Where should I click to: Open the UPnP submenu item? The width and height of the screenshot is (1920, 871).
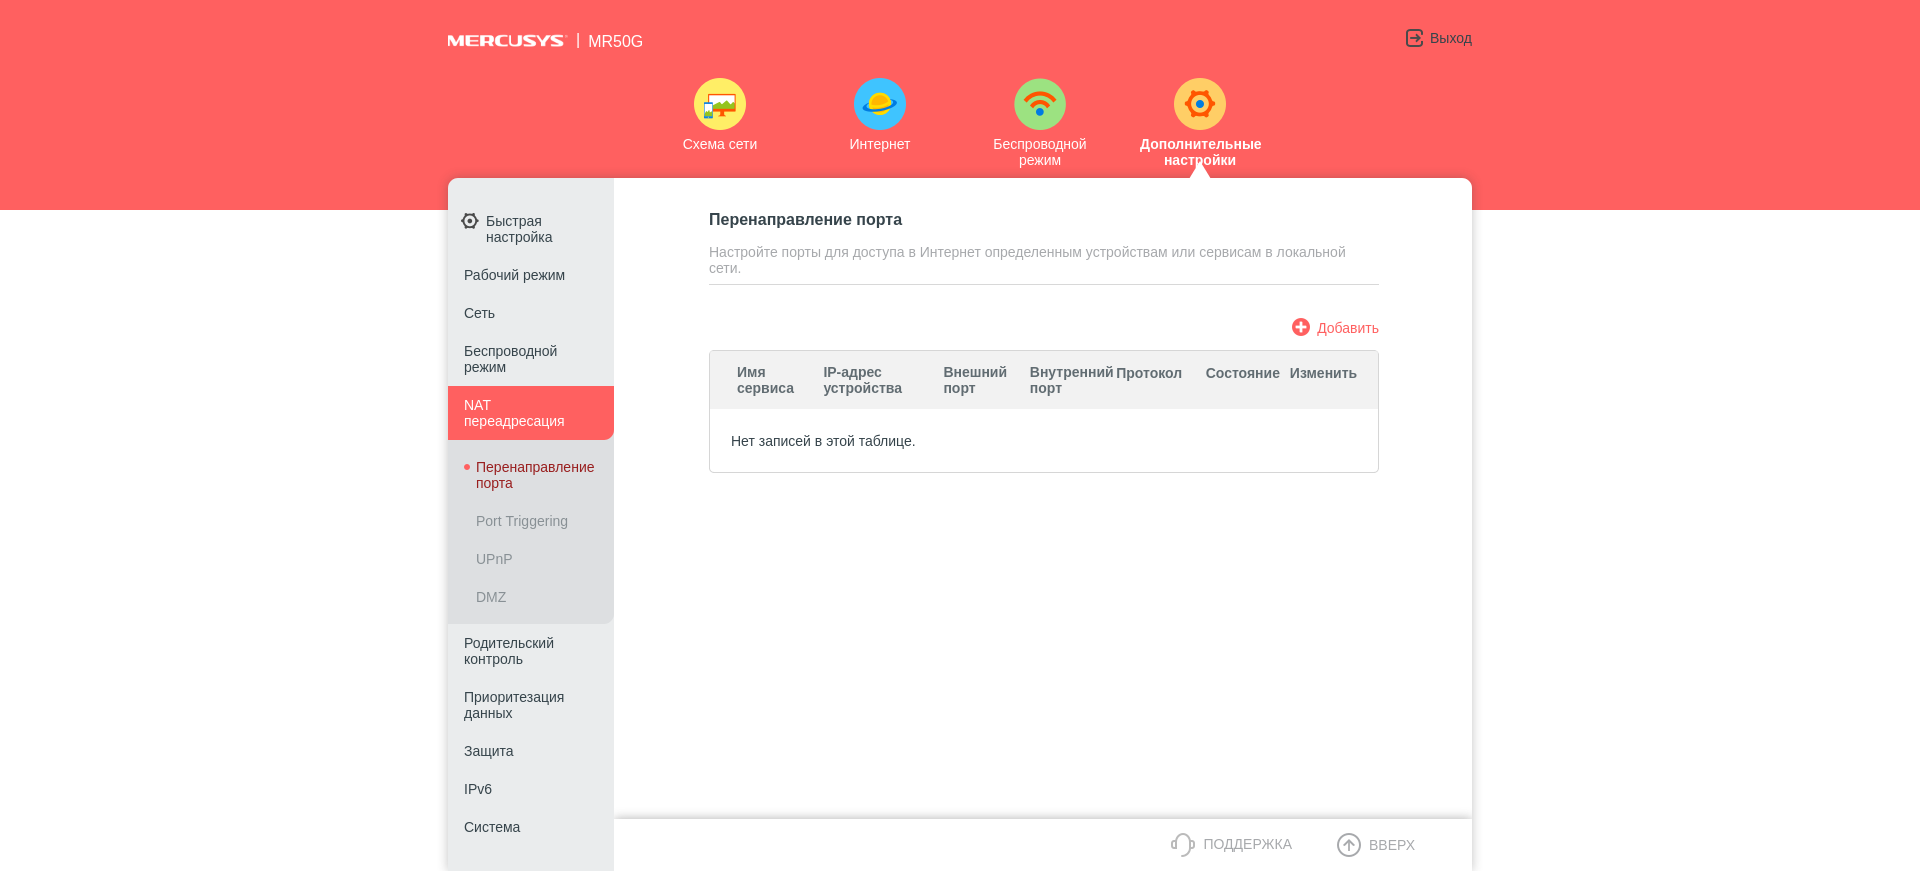tap(494, 559)
